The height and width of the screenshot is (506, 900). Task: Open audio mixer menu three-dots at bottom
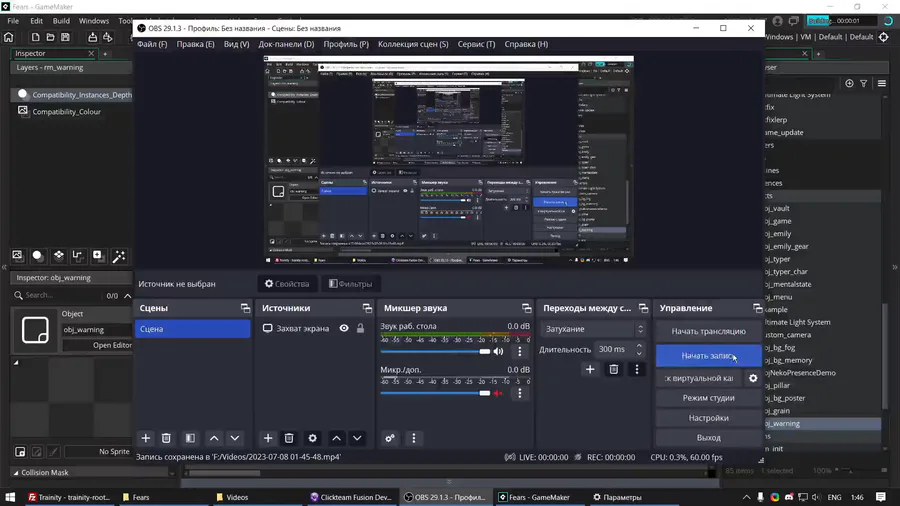coord(414,438)
